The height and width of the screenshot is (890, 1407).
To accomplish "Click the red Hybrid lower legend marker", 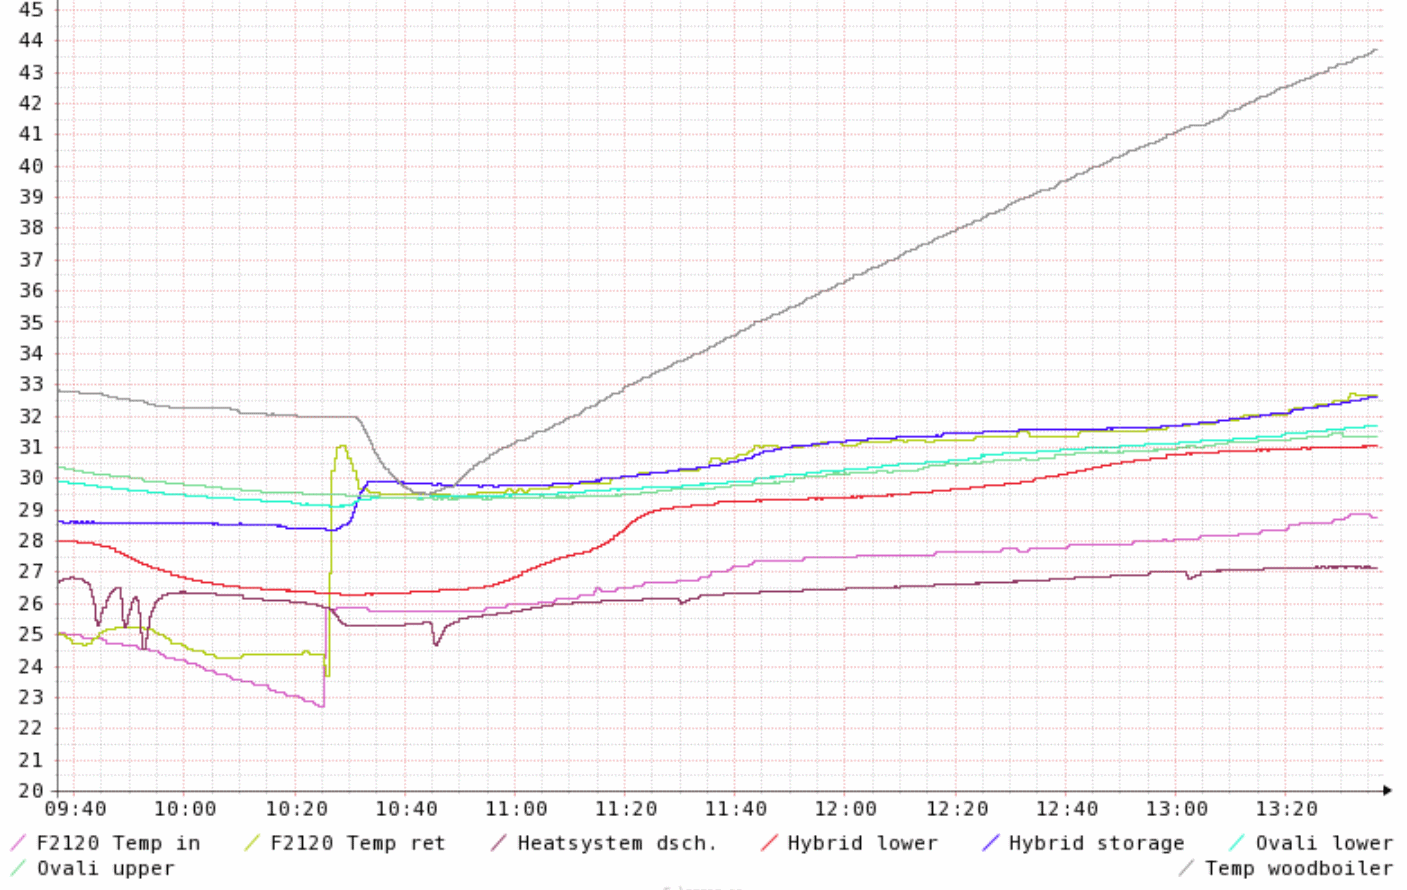I will (769, 843).
